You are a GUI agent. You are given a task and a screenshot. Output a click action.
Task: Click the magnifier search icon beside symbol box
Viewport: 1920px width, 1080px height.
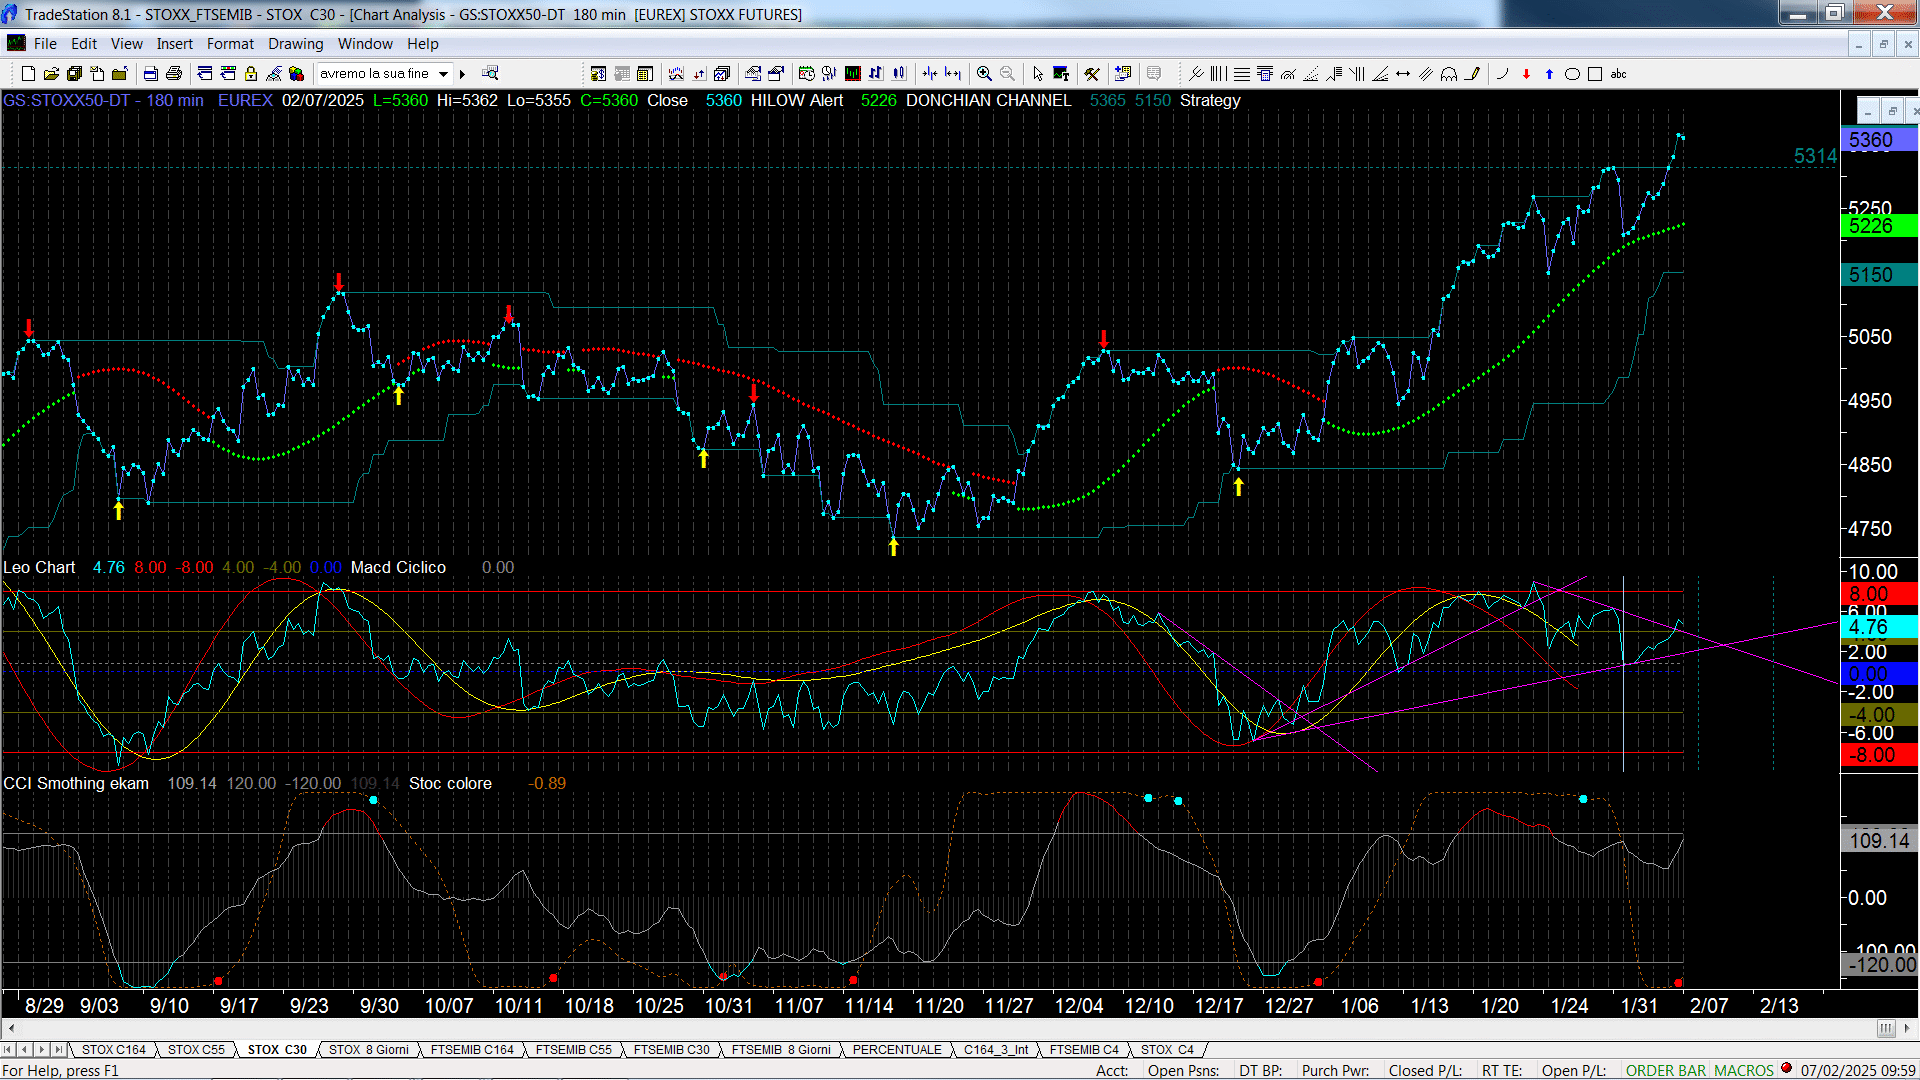coord(490,73)
